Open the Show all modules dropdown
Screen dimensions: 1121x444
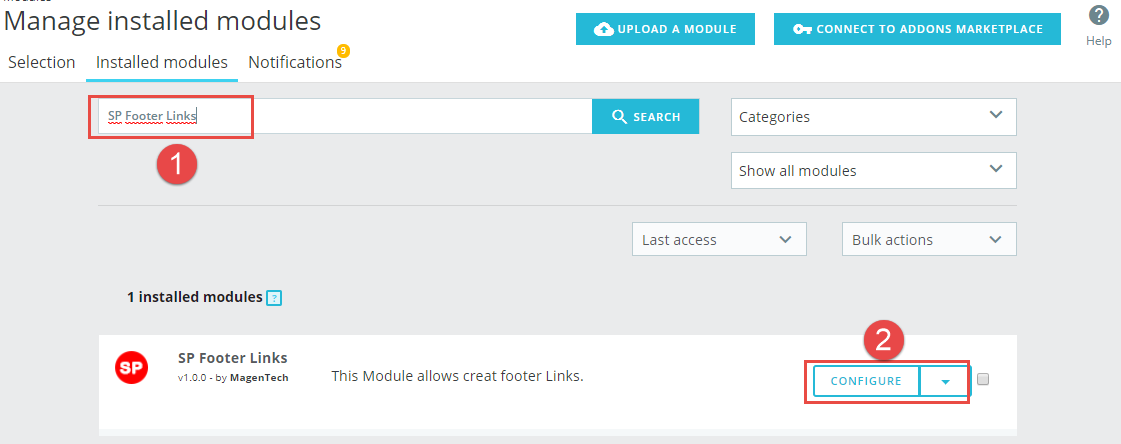coord(874,171)
